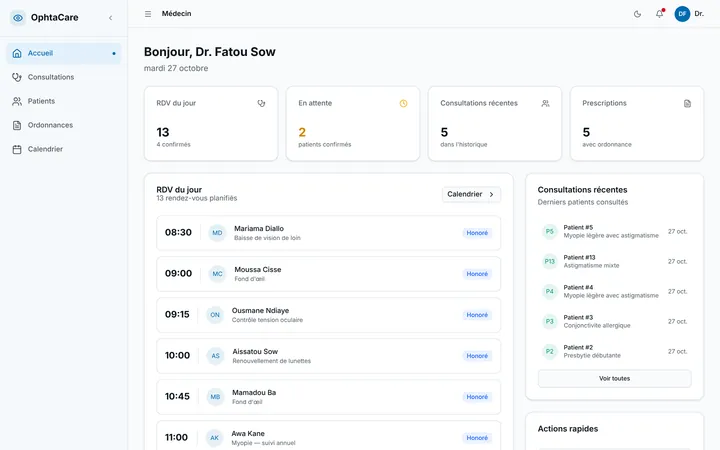This screenshot has height=450, width=720.
Task: Click the Honoré badge for Ousmane Ndiaye
Action: [477, 315]
